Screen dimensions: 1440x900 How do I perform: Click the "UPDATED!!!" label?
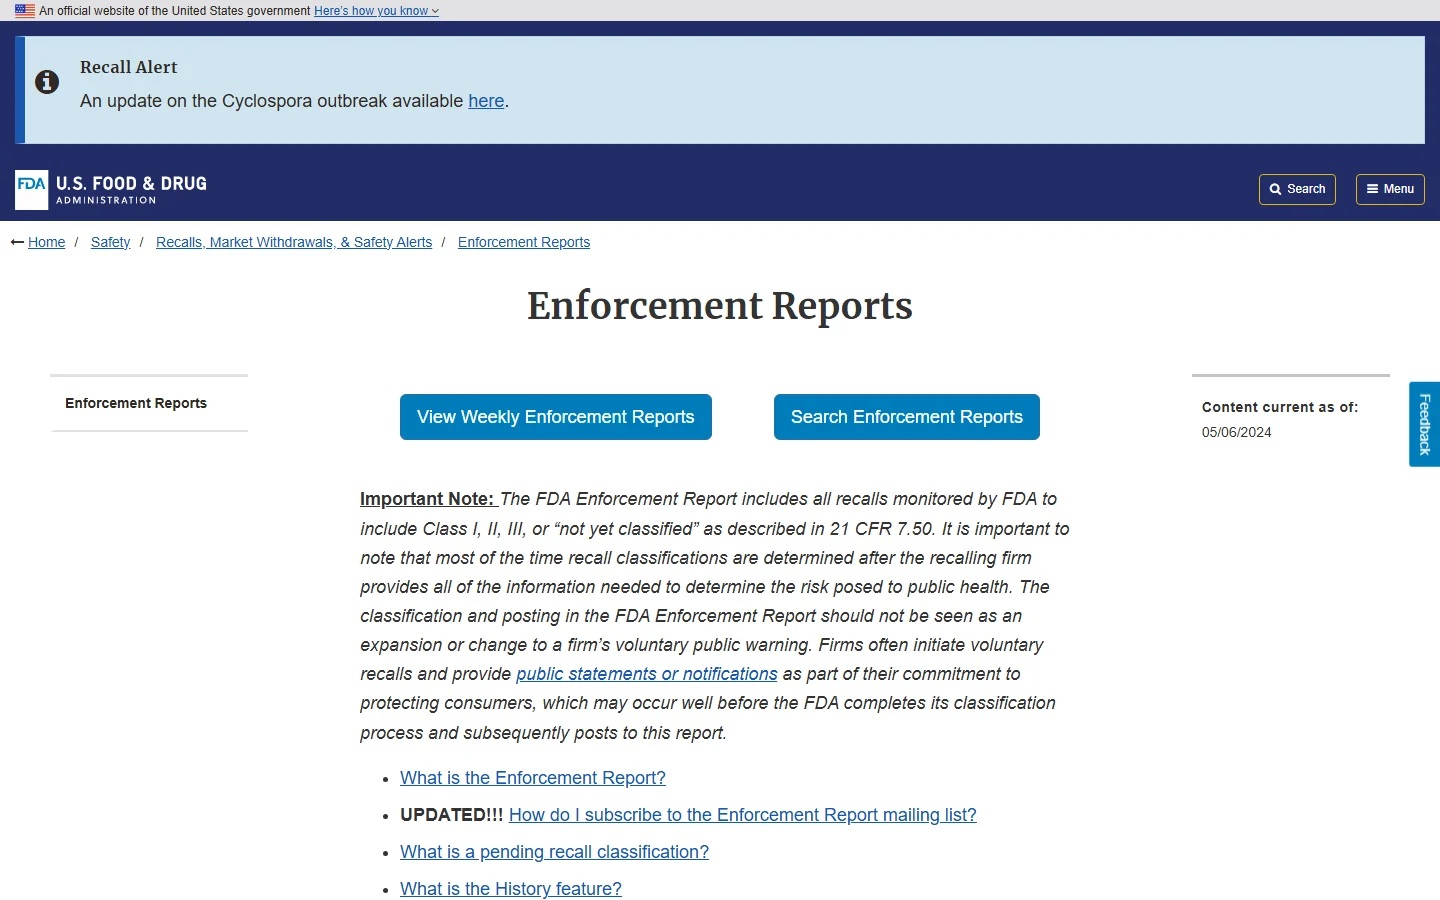point(452,815)
